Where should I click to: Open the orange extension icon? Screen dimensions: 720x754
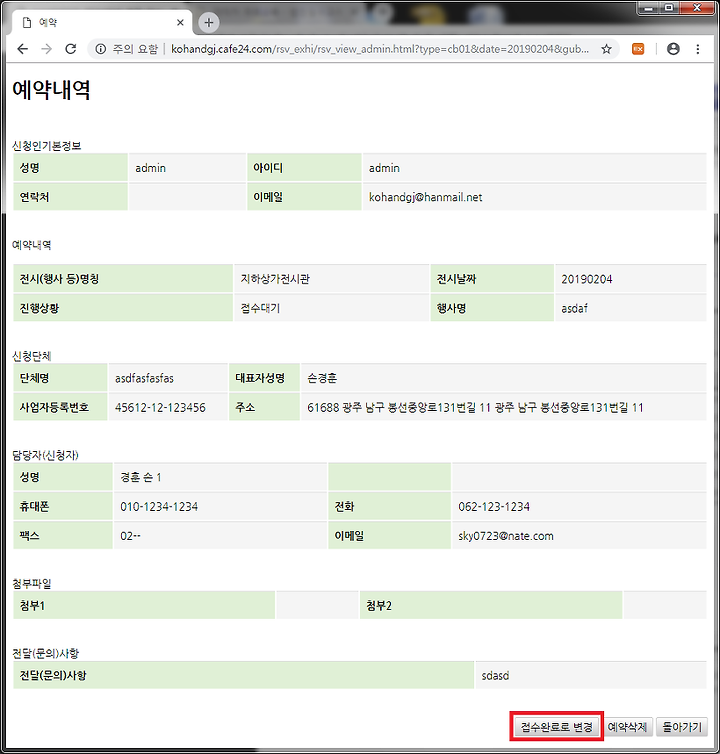tap(638, 49)
